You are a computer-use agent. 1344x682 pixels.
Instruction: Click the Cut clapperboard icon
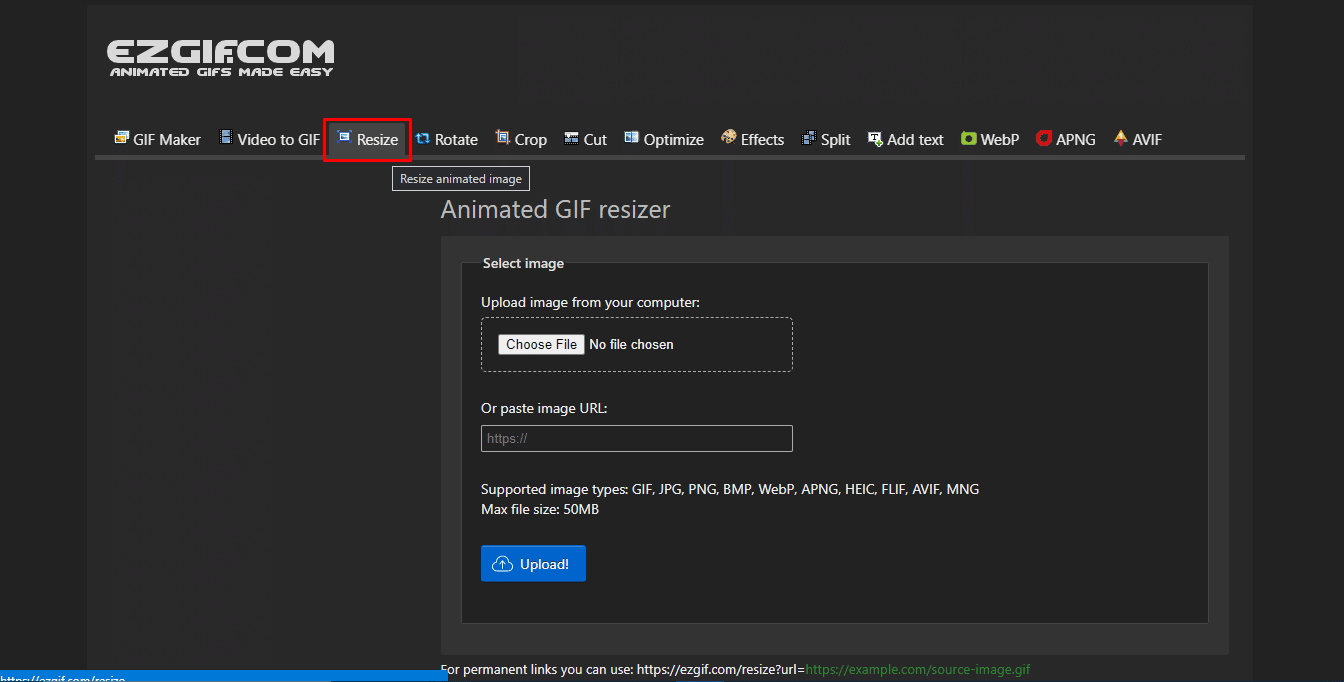(572, 139)
